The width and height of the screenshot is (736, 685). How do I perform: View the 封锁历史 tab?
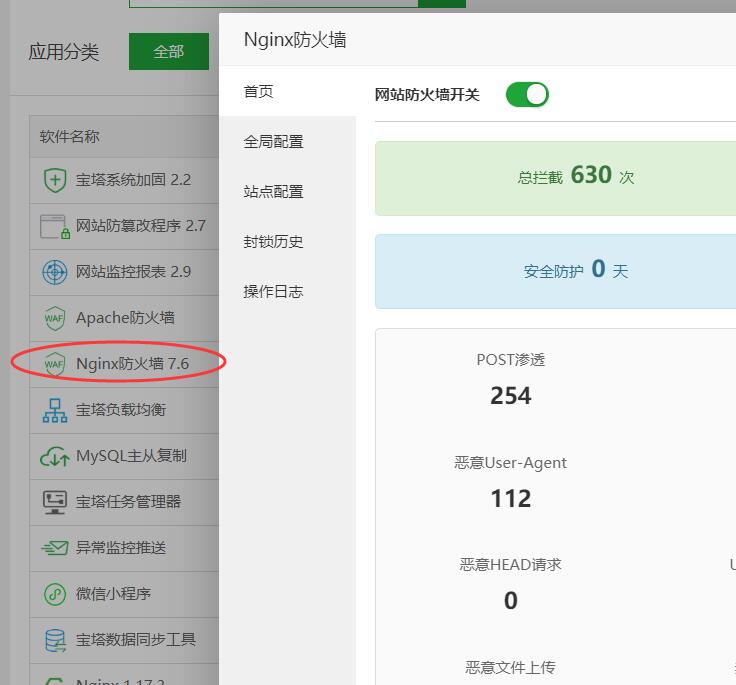[273, 242]
